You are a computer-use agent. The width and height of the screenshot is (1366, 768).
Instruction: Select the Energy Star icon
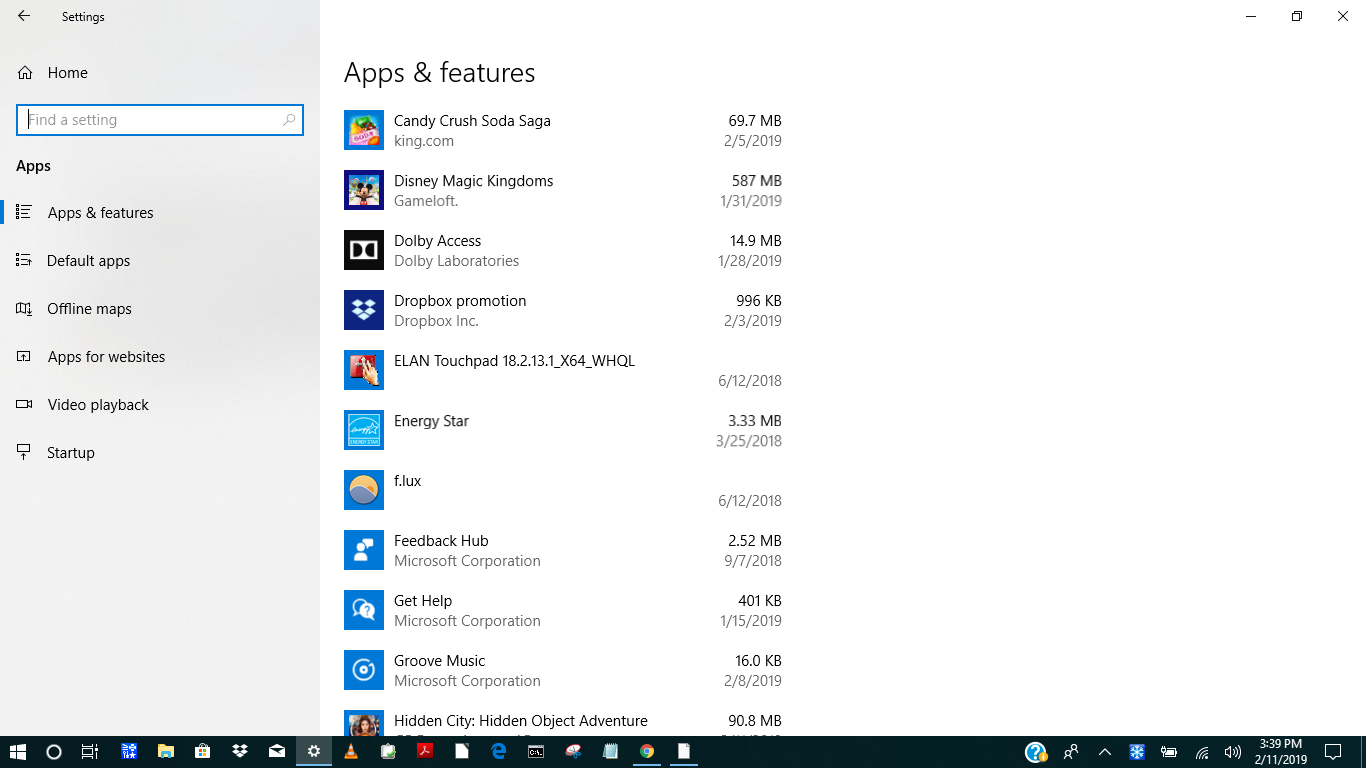point(364,430)
